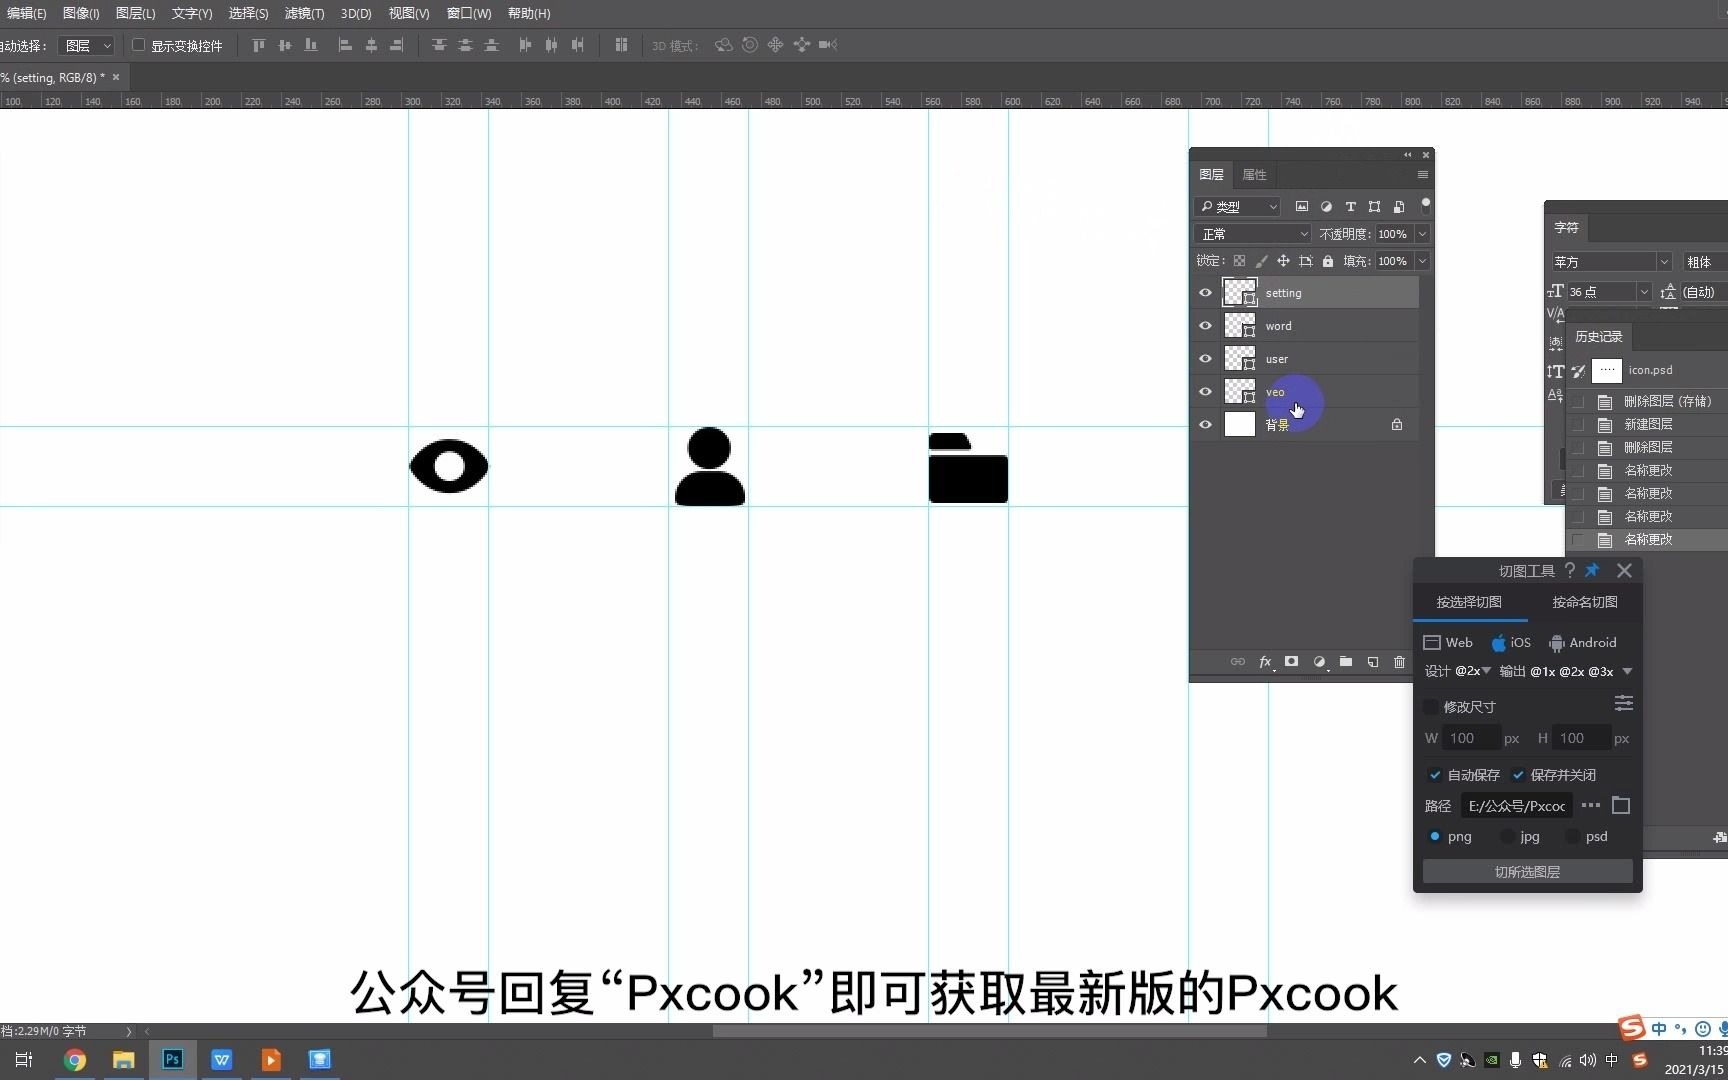Open size presets settings icon in slice tool
Image resolution: width=1728 pixels, height=1080 pixels.
tap(1624, 704)
